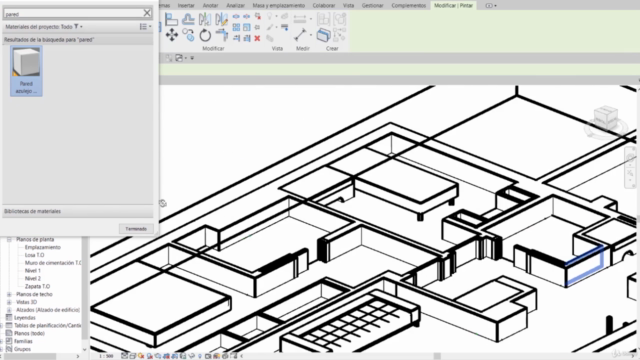Open the Measure tool dropdown arrow

[311, 35]
